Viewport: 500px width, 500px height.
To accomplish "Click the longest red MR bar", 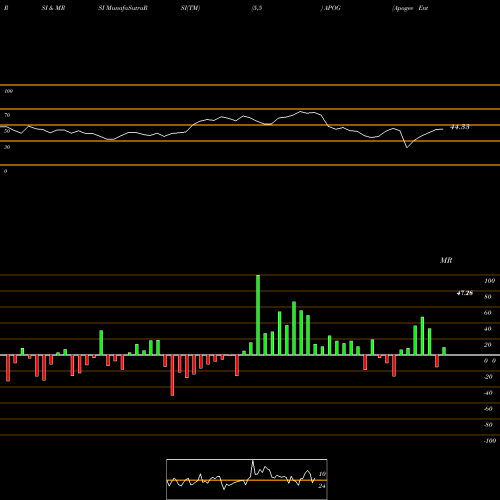I will pyautogui.click(x=172, y=375).
